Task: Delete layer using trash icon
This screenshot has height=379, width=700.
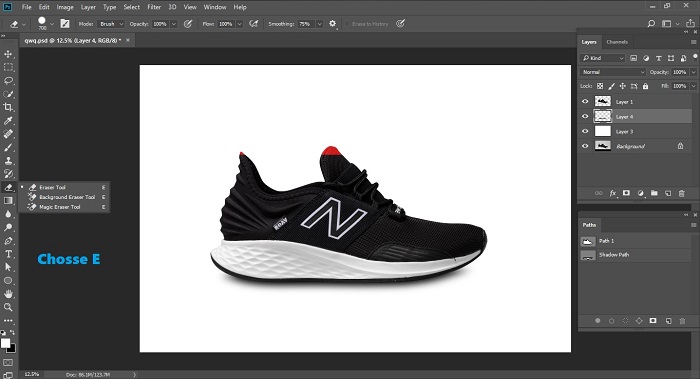Action: point(682,193)
